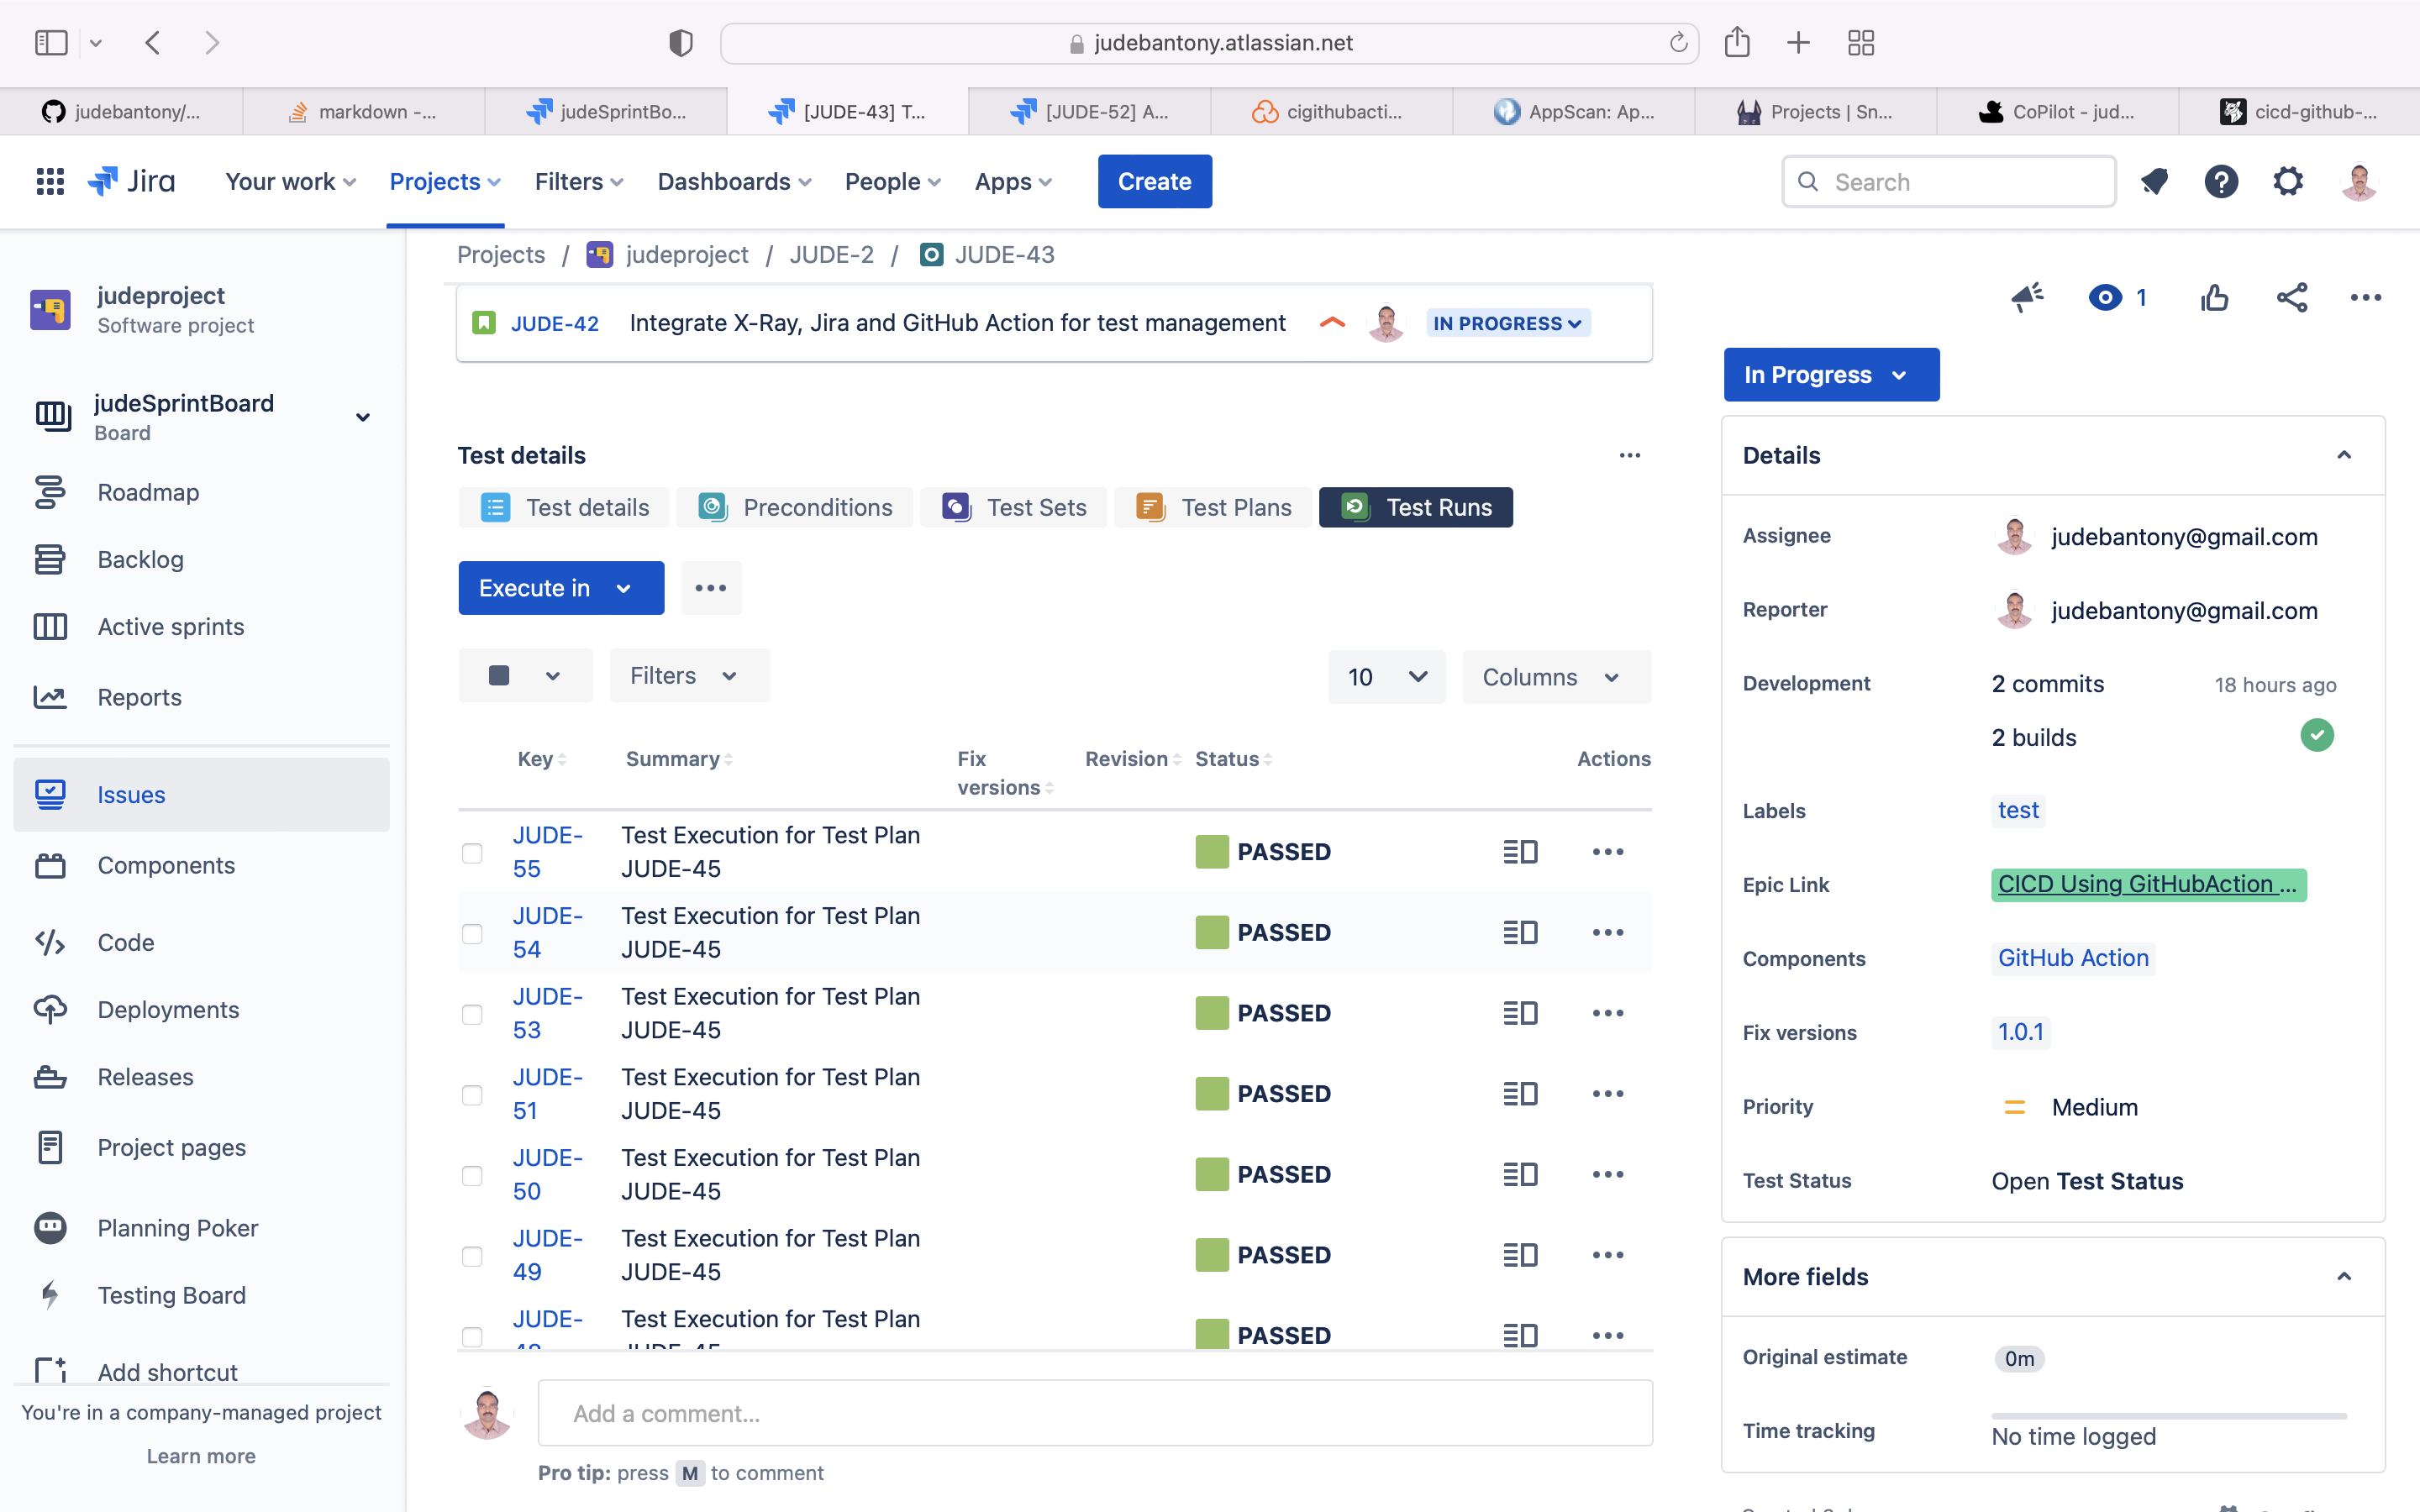Screen dimensions: 2420x1512
Task: Open the Jira help icon
Action: (2221, 182)
